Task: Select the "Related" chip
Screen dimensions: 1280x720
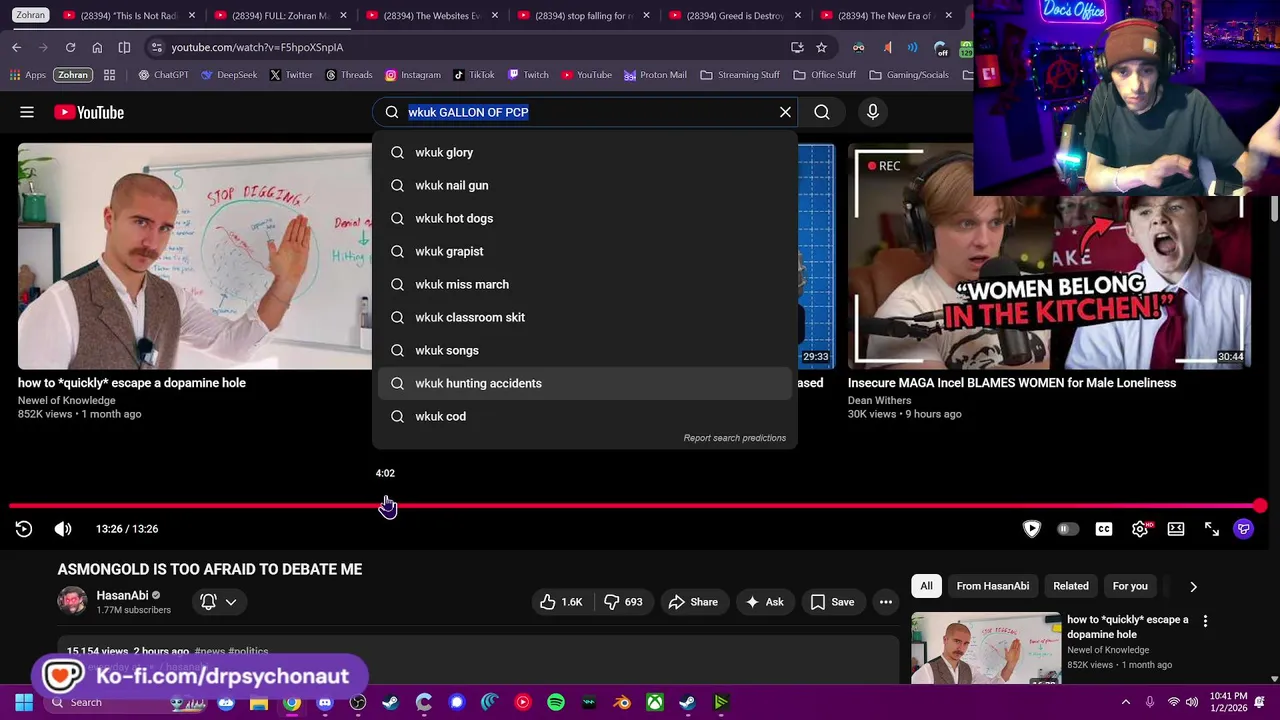Action: pos(1071,586)
